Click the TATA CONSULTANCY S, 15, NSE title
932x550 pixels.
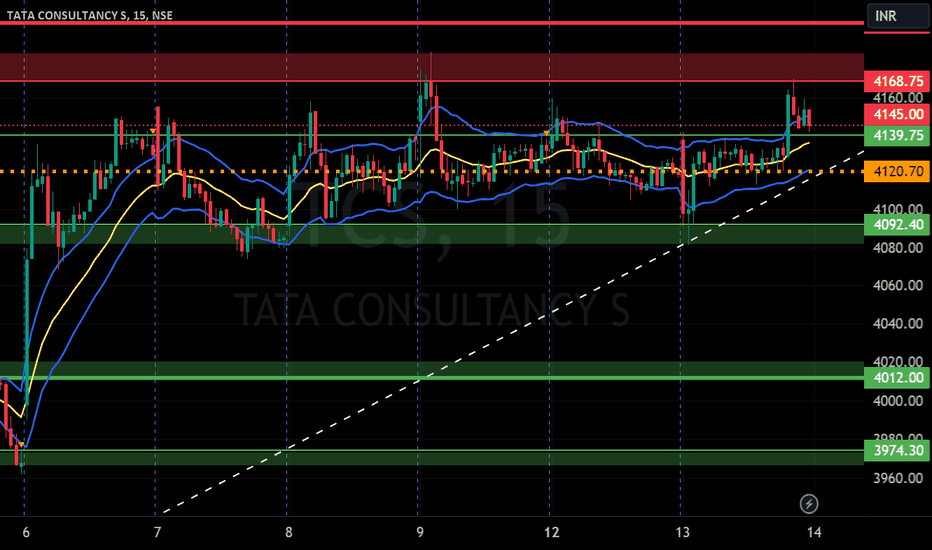[x=90, y=15]
